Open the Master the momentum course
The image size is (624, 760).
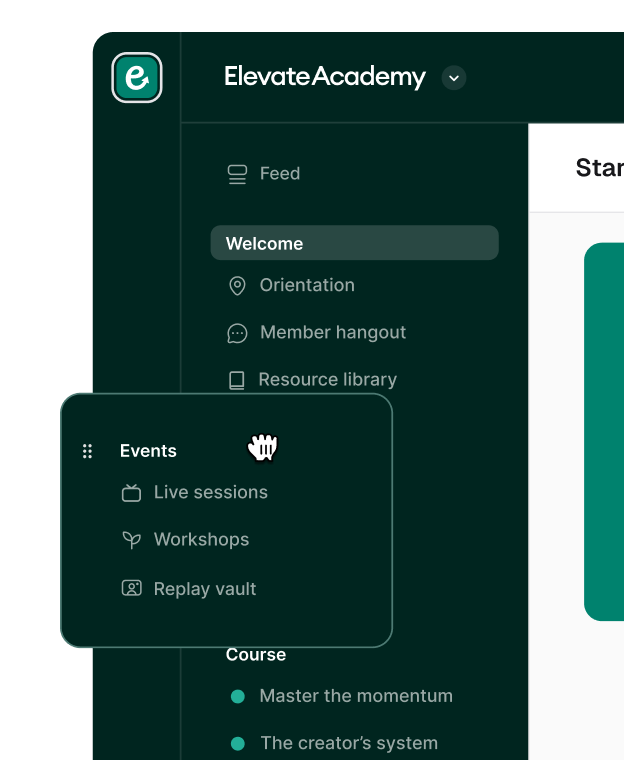pyautogui.click(x=356, y=696)
